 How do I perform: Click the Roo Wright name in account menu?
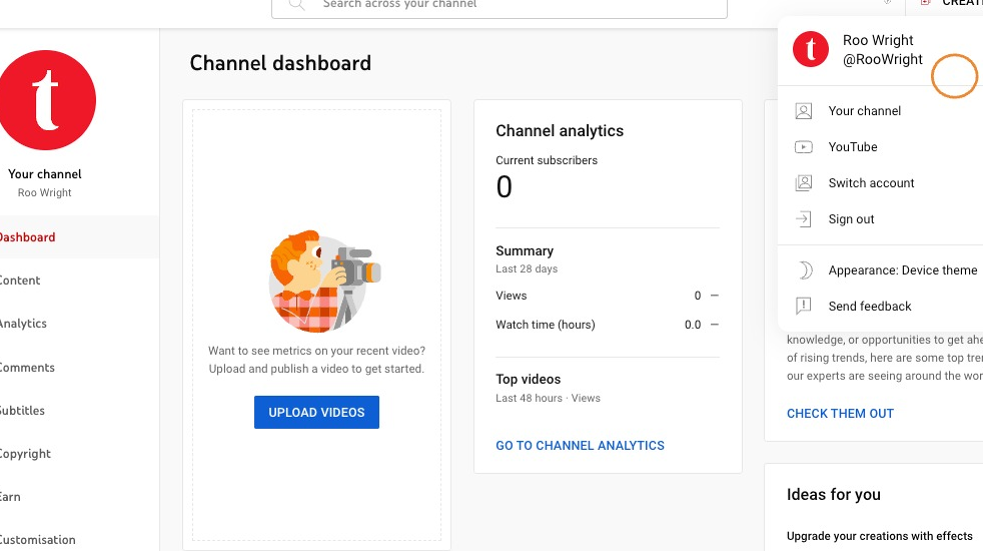click(878, 40)
